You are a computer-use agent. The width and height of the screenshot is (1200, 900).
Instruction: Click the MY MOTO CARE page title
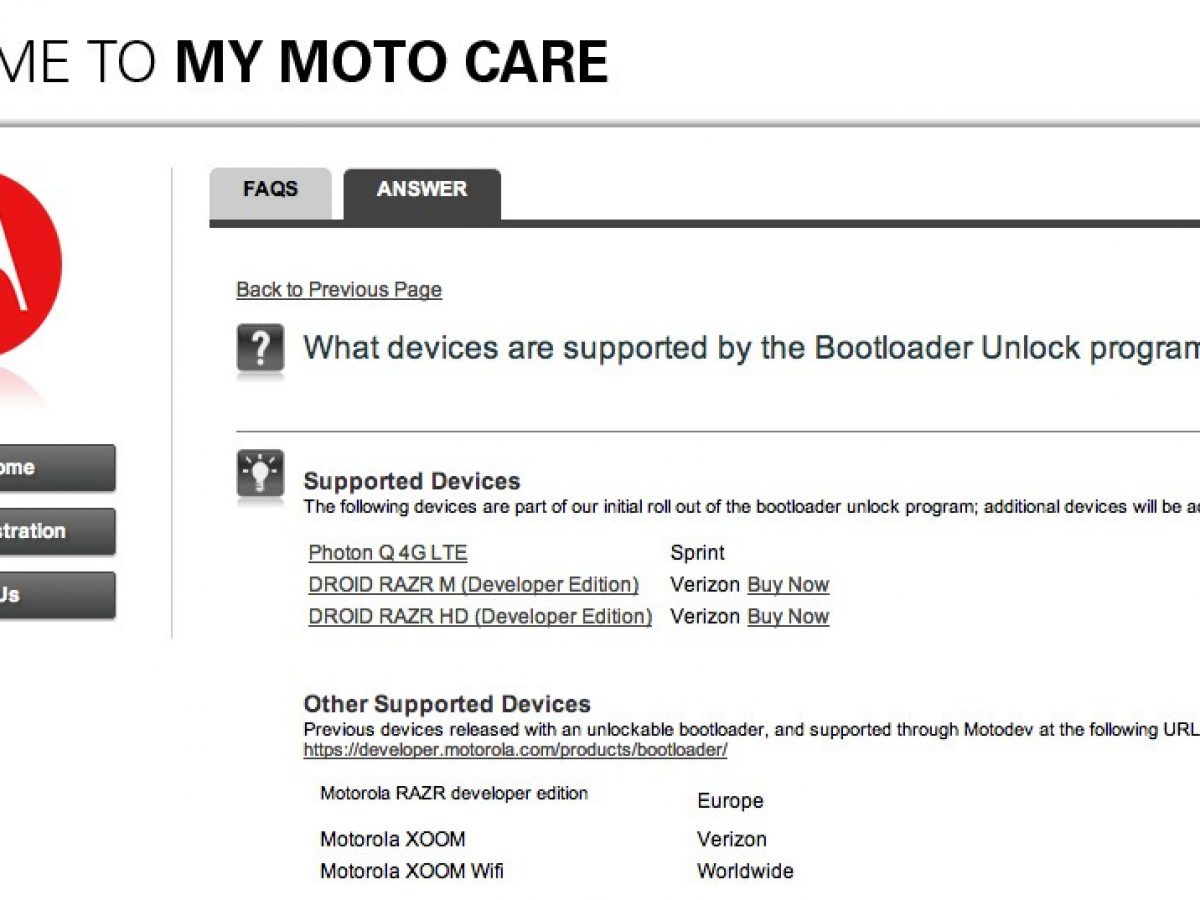(x=391, y=62)
